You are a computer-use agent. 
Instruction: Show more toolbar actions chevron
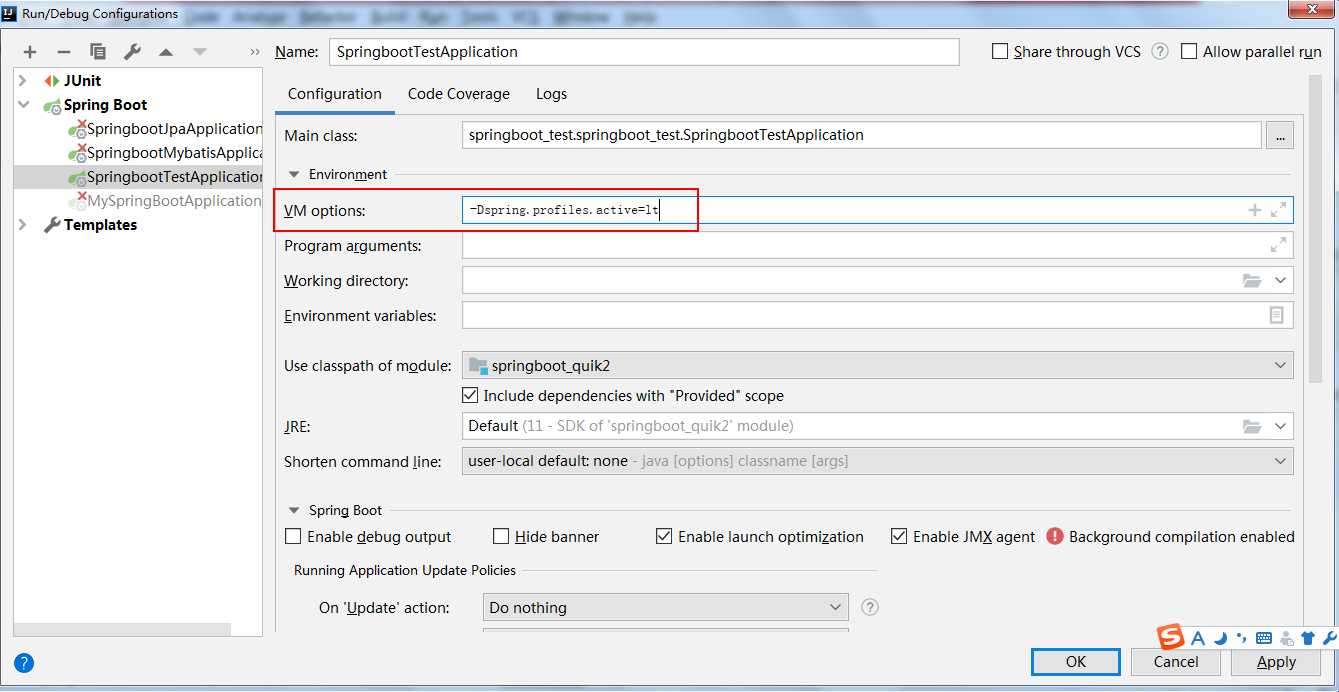click(x=255, y=52)
